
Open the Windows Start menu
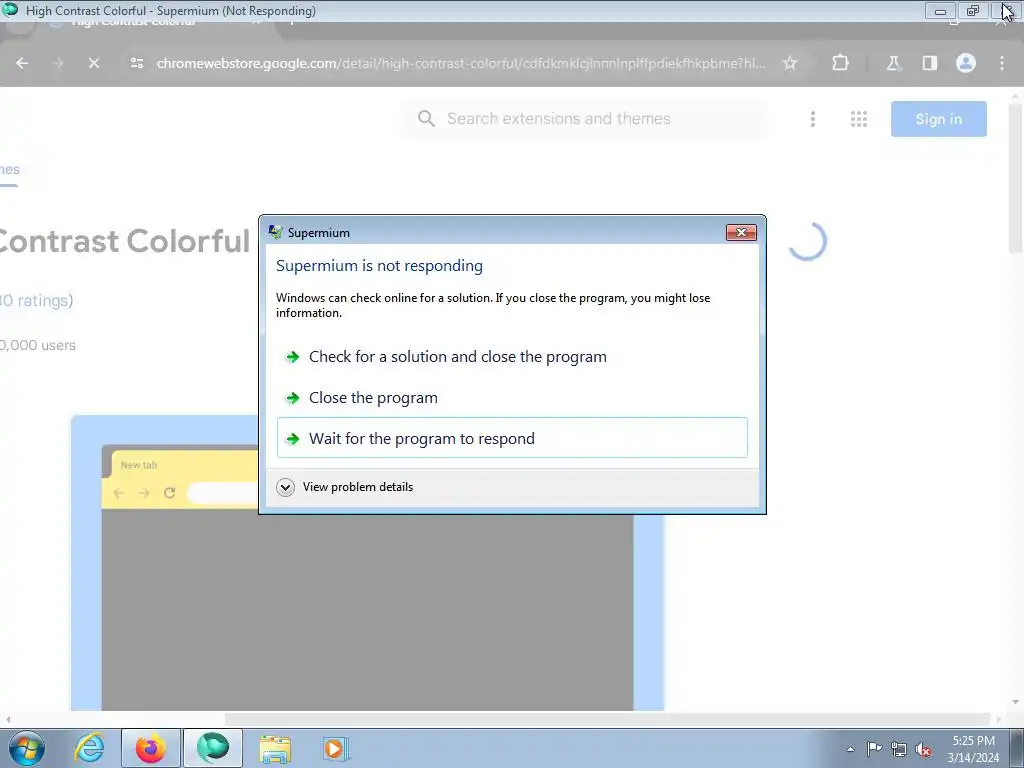[x=27, y=748]
